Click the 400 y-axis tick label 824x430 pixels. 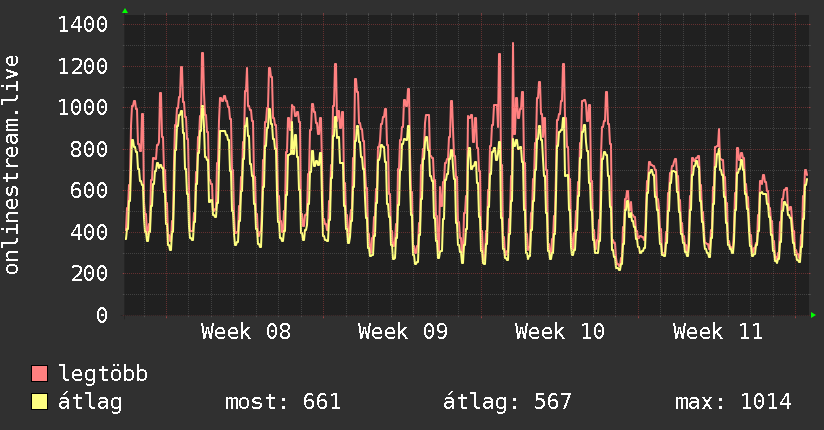pos(89,231)
